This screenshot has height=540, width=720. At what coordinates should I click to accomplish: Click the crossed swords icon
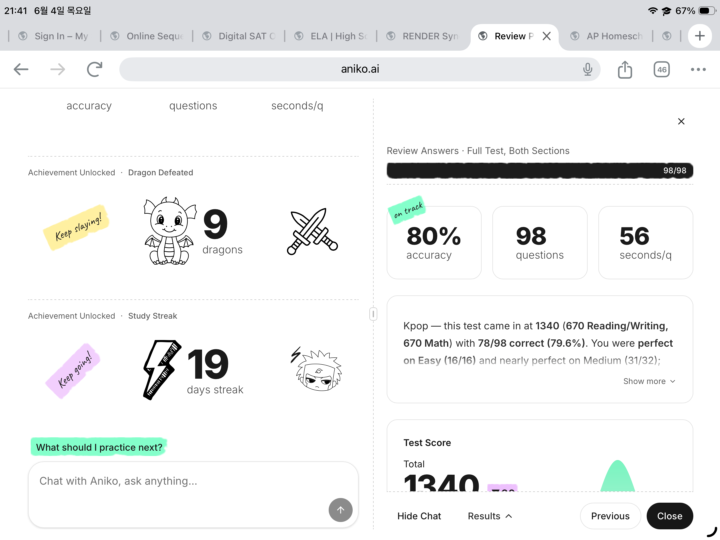[312, 231]
